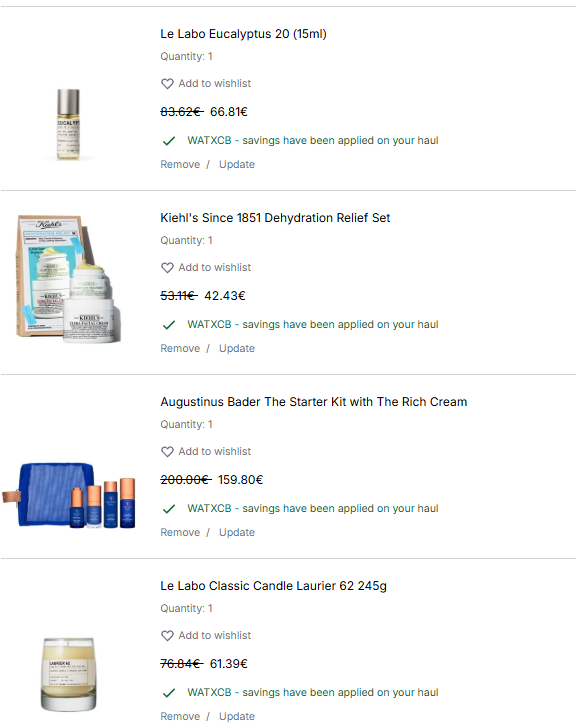This screenshot has height=728, width=576.
Task: Remove Kiehl's Dehydration Relief Set
Action: 180,348
